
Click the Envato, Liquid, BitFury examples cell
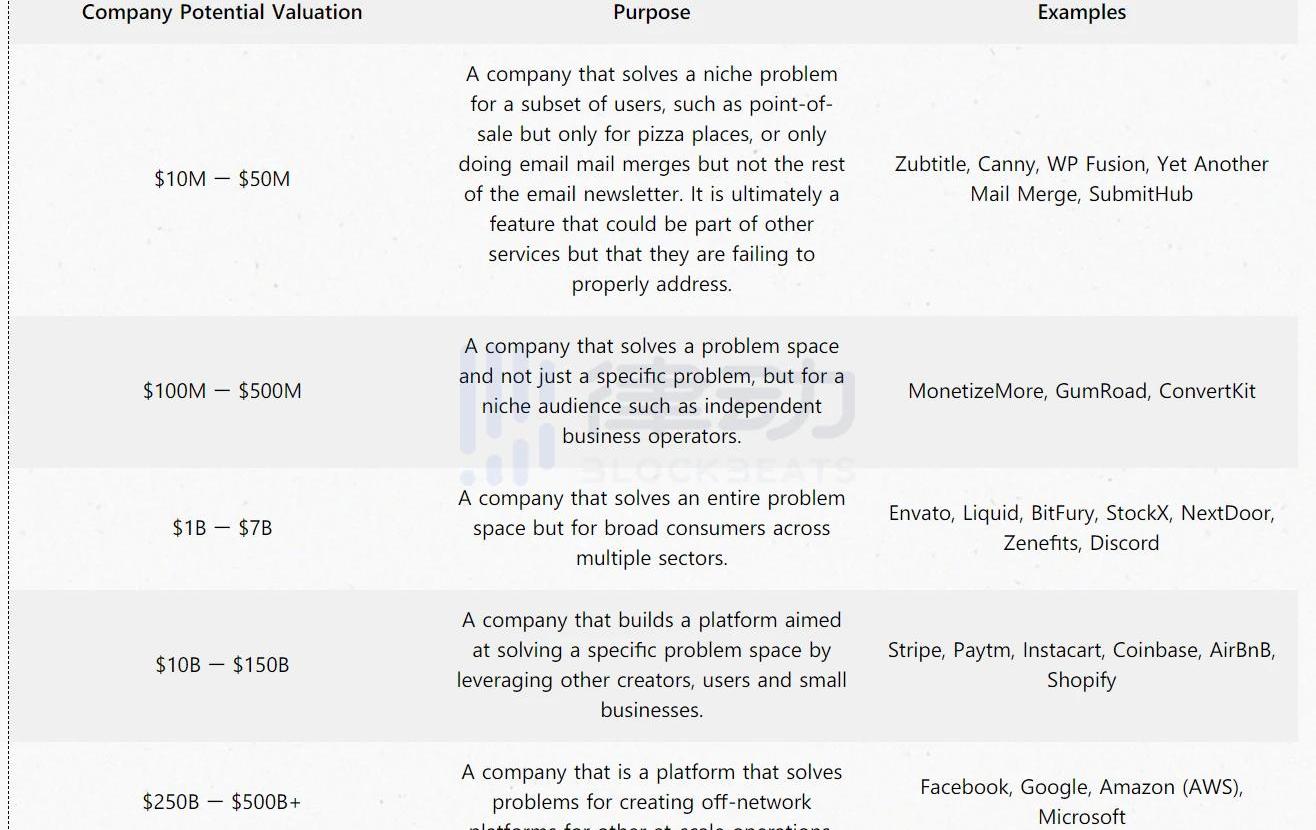point(1081,528)
